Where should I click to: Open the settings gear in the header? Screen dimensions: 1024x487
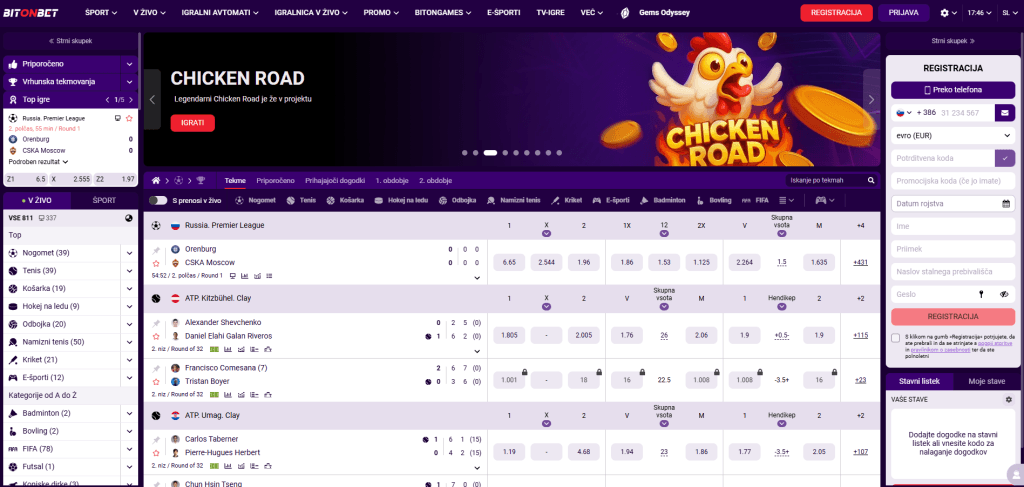[x=944, y=12]
